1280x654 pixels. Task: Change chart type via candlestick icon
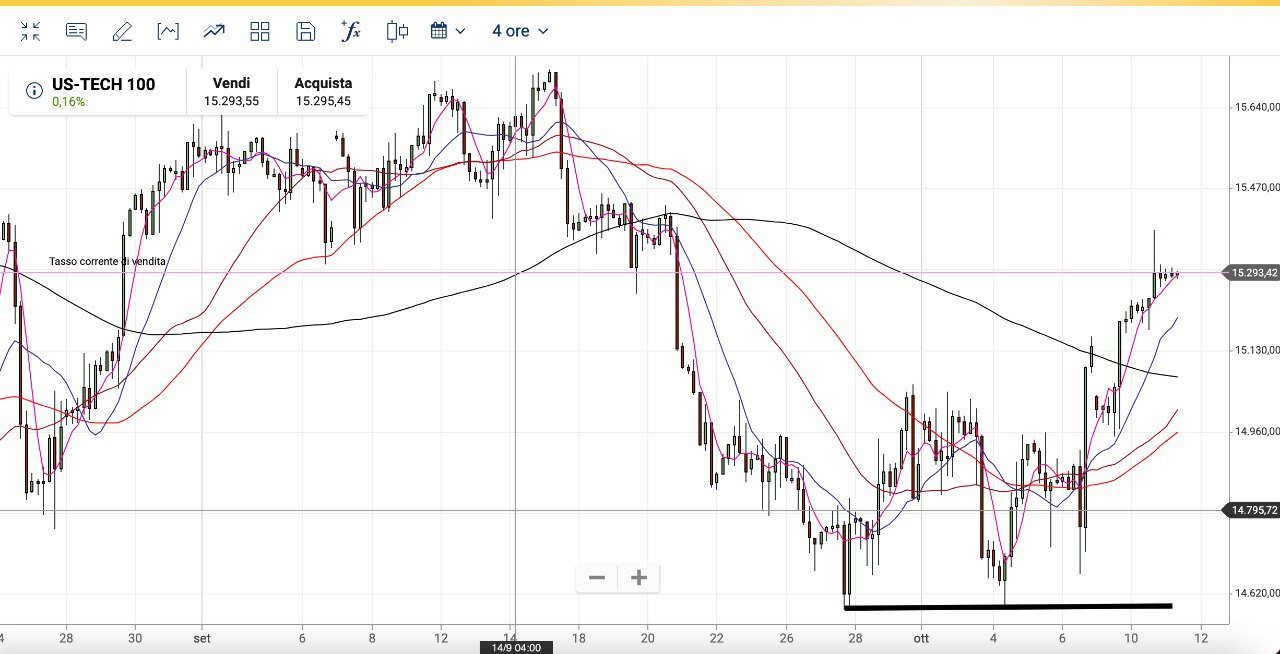click(x=397, y=31)
